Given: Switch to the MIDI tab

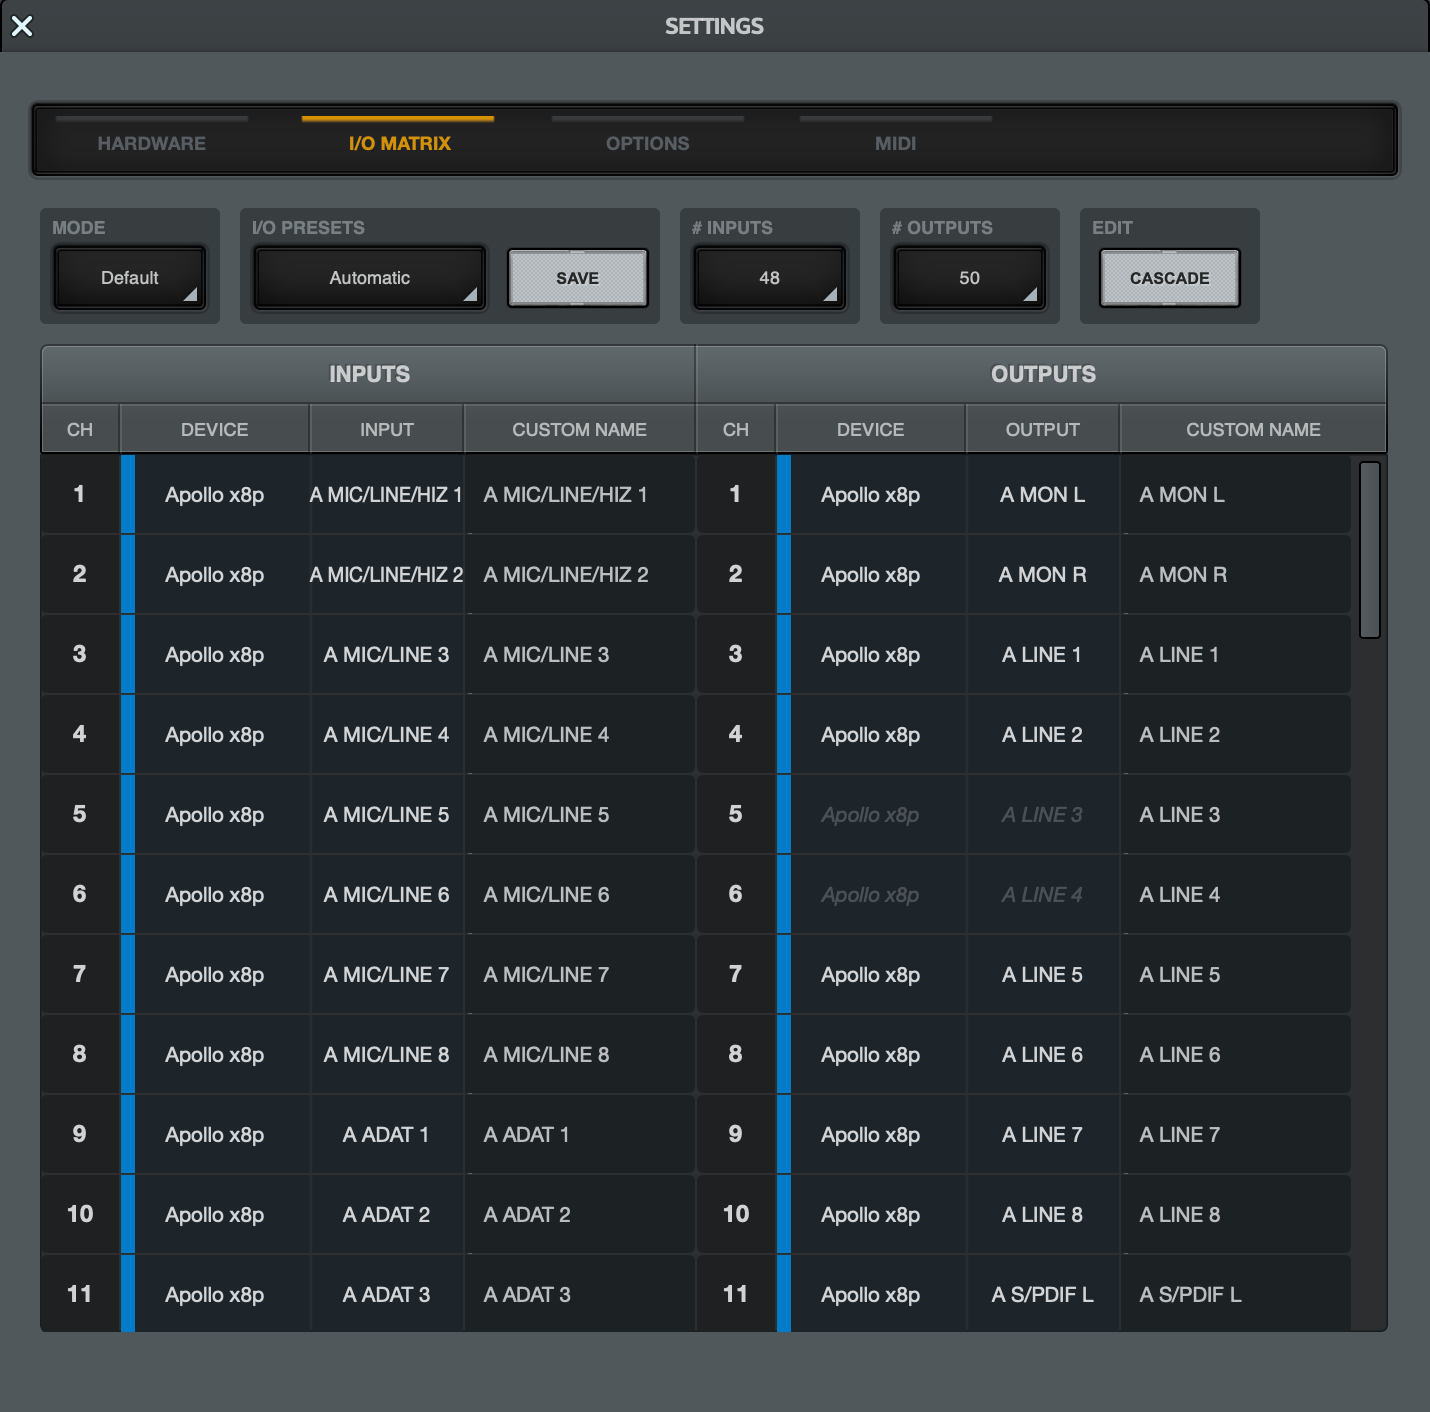Looking at the screenshot, I should pos(895,143).
